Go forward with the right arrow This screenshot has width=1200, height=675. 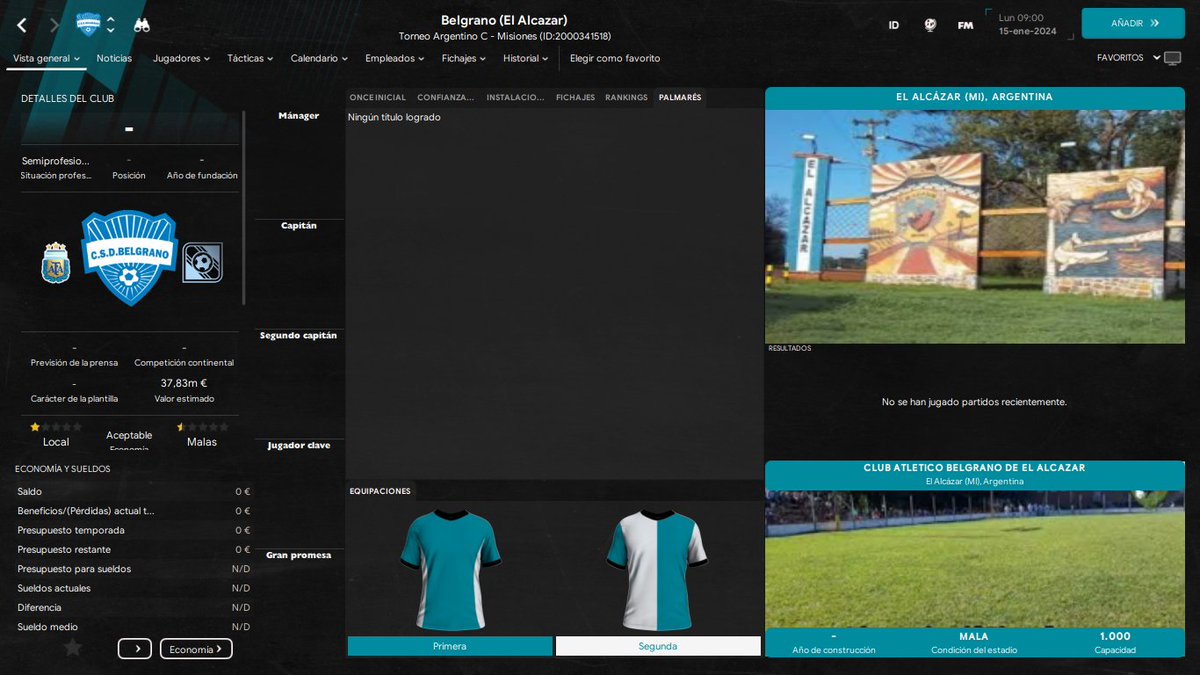[54, 24]
